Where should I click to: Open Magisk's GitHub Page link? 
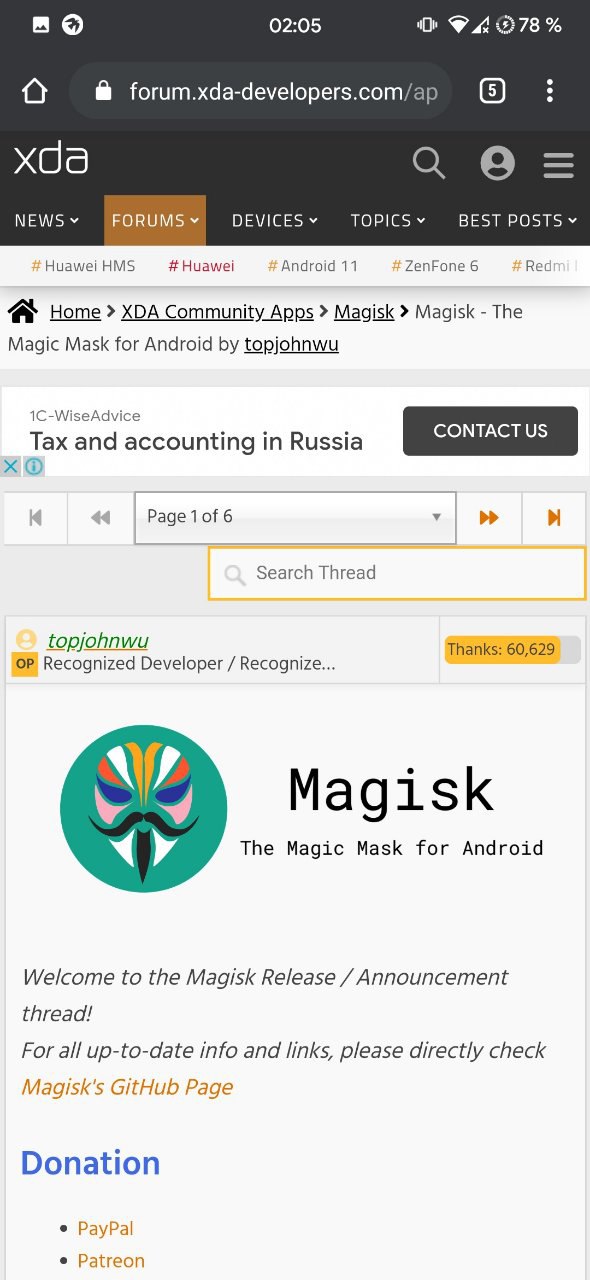point(127,1087)
